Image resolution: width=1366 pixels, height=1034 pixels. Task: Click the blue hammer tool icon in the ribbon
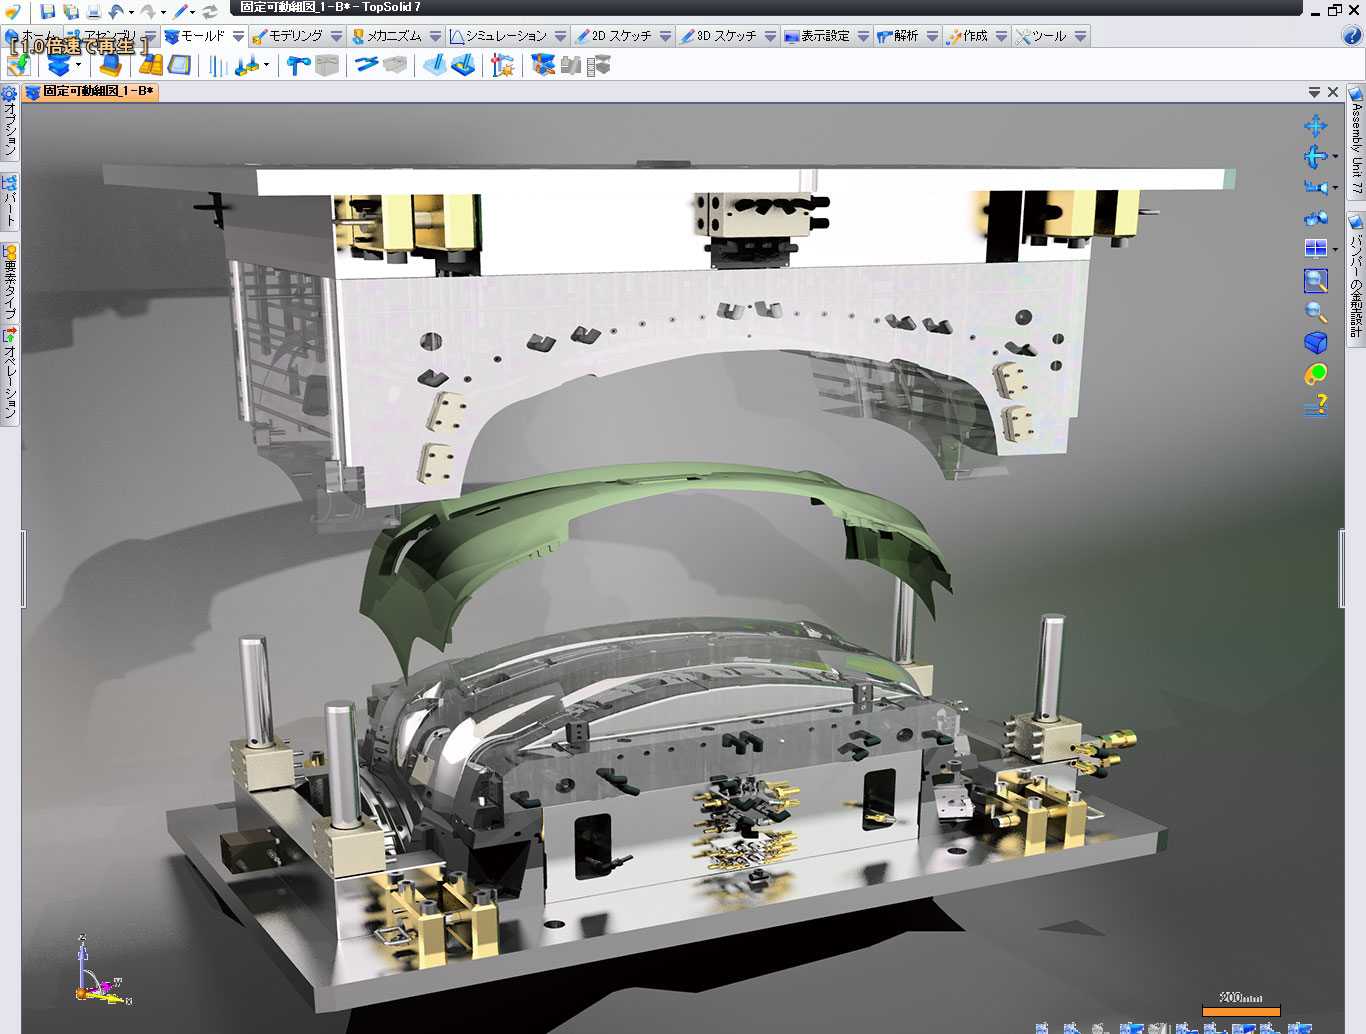tap(297, 66)
